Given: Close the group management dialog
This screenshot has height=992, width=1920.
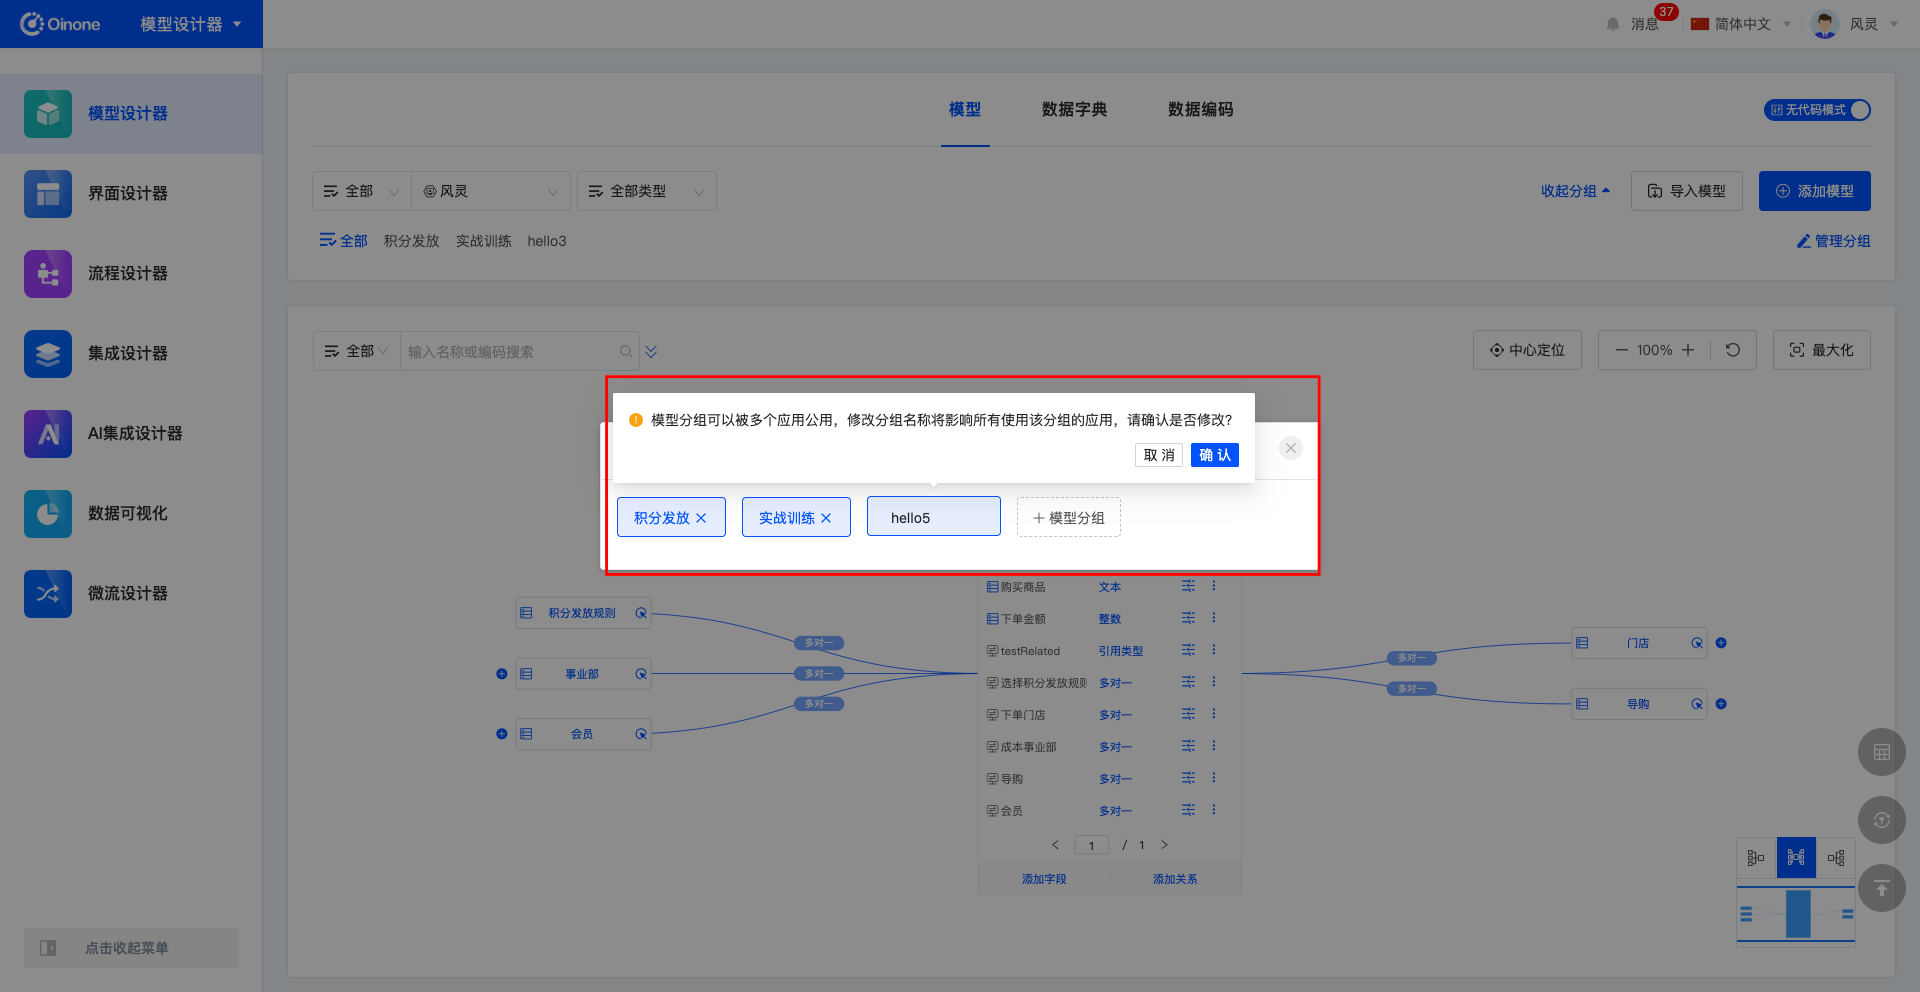Looking at the screenshot, I should pos(1291,448).
